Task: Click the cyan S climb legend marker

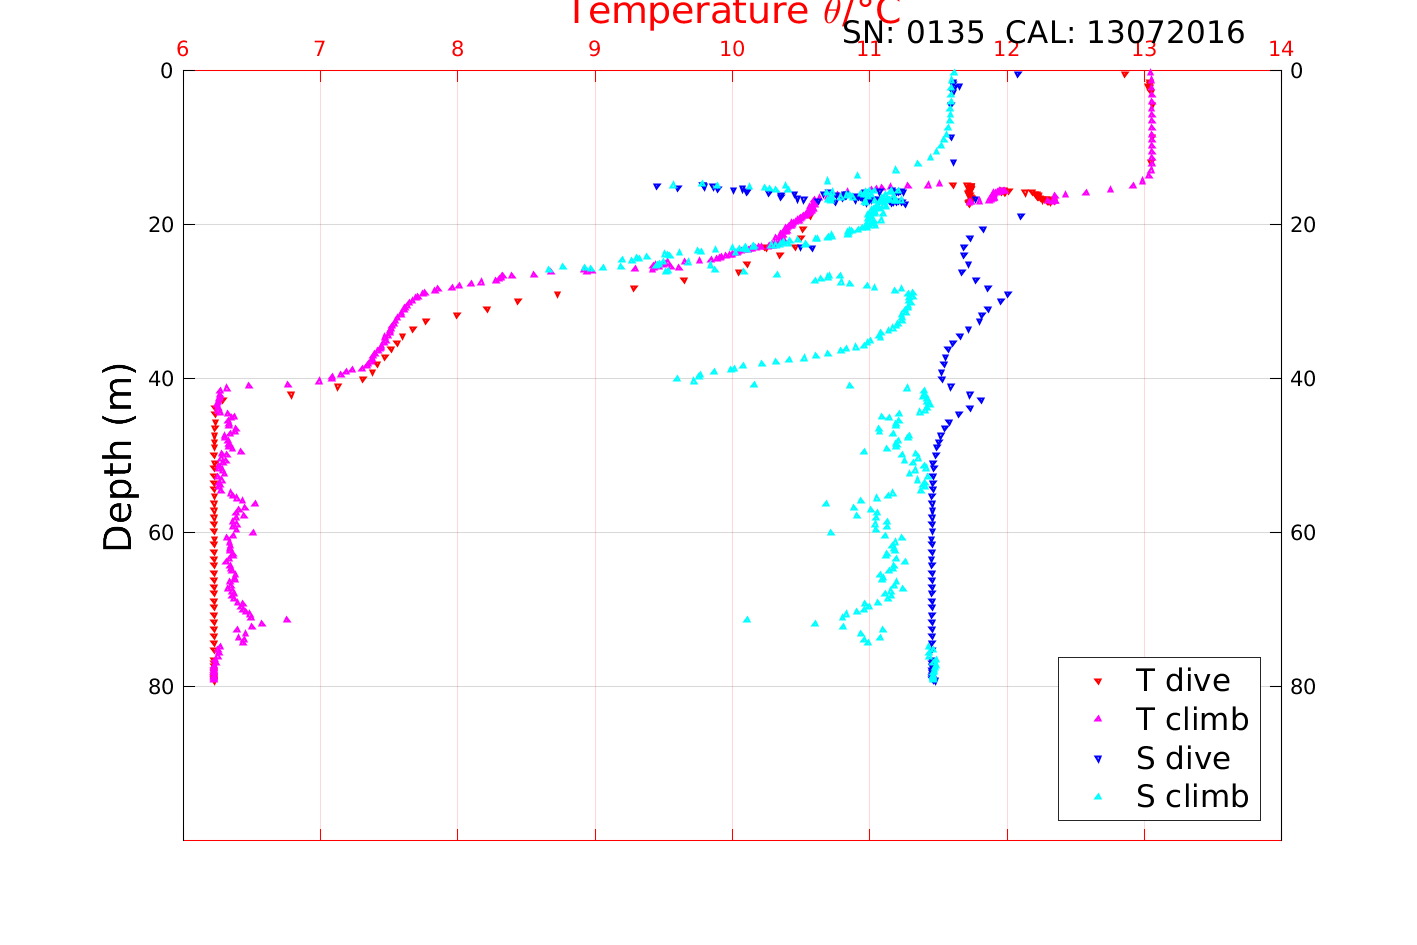Action: point(1097,797)
